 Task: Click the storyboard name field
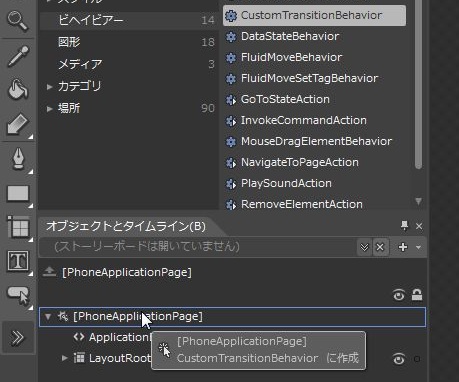click(198, 247)
